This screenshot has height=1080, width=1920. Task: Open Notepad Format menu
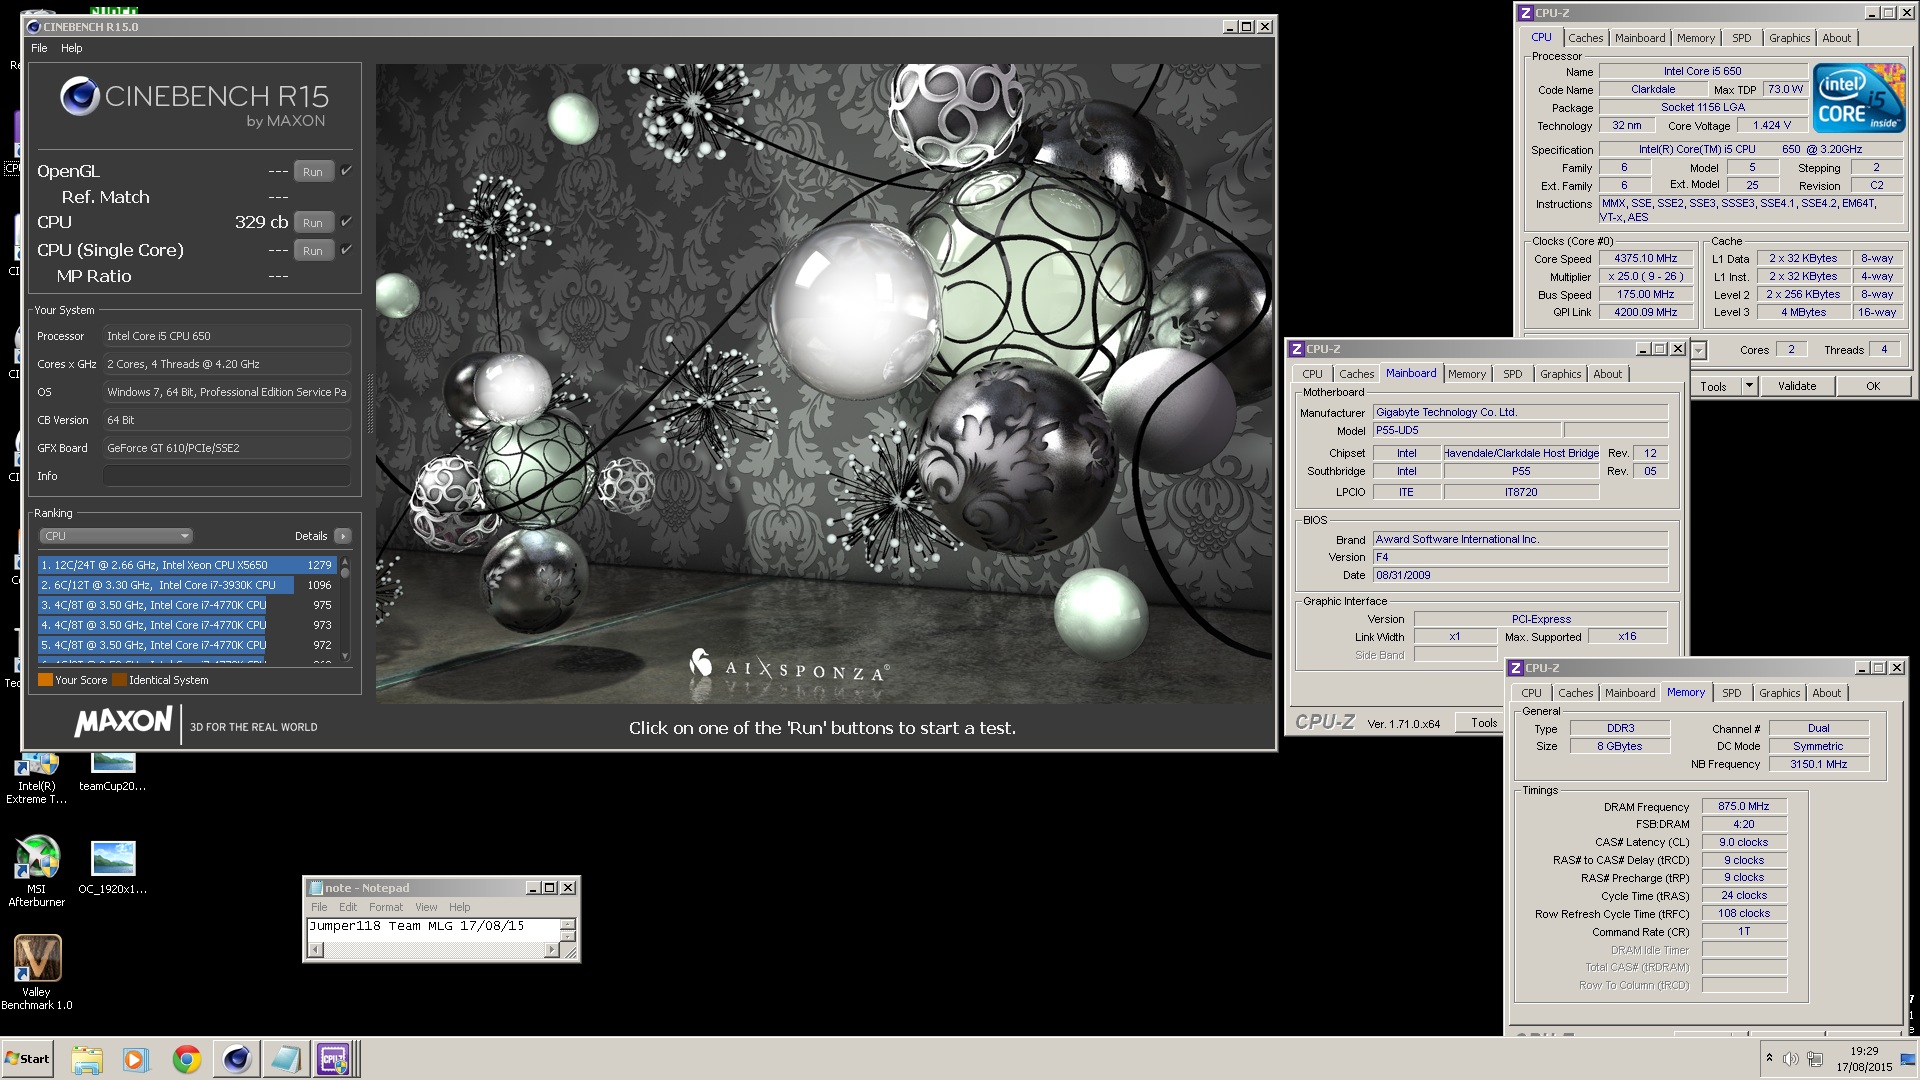[386, 907]
